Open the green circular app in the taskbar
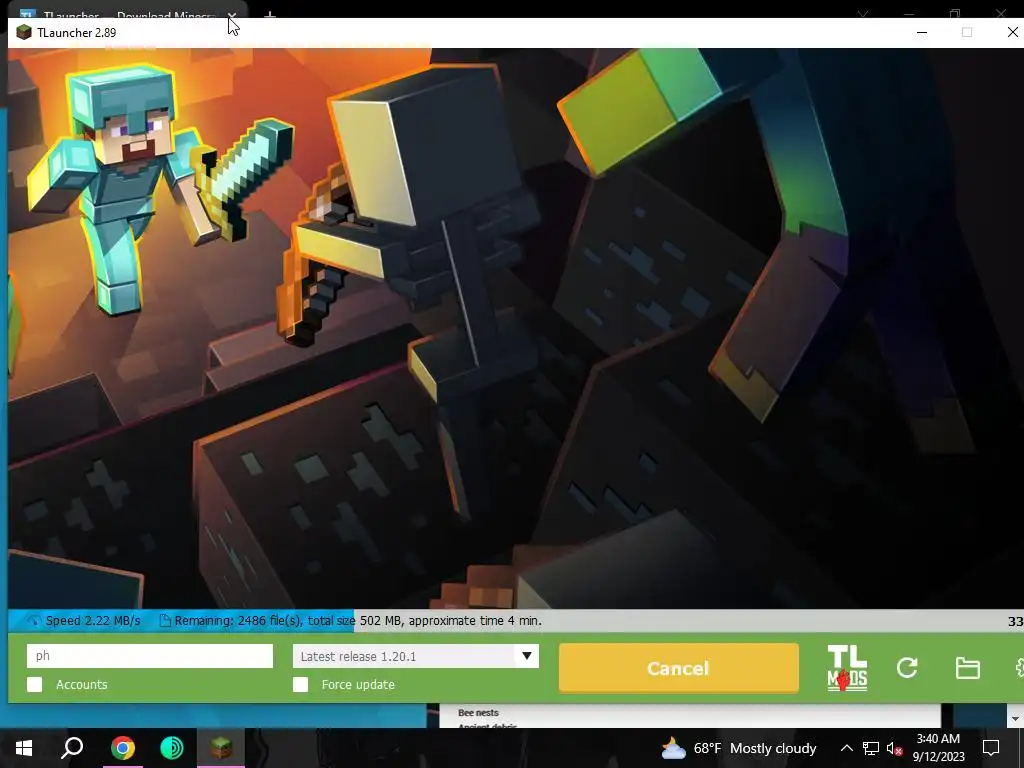1024x768 pixels. pos(172,748)
